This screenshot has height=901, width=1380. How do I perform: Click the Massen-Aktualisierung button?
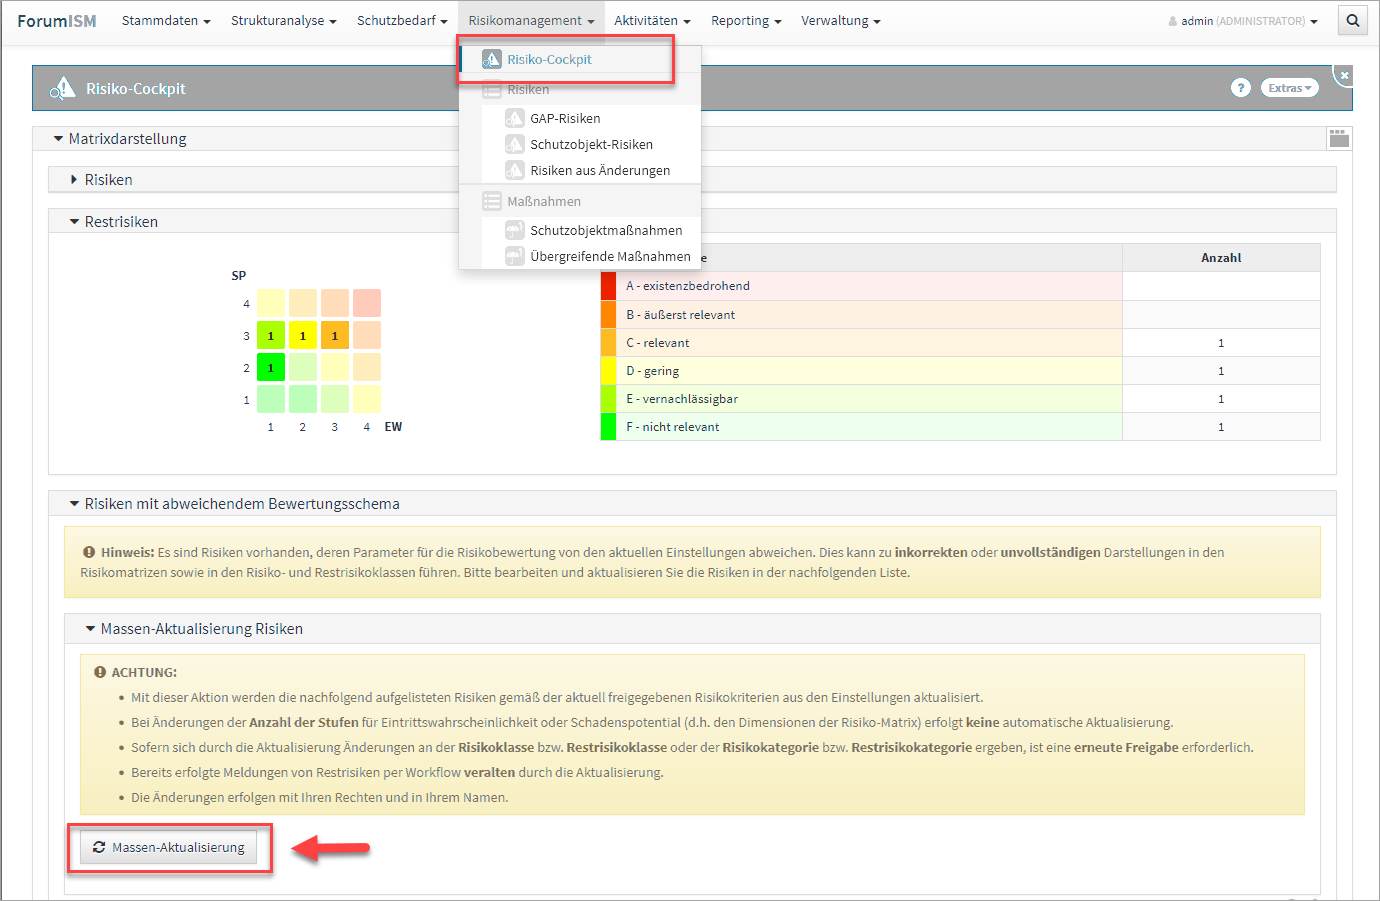pos(169,847)
